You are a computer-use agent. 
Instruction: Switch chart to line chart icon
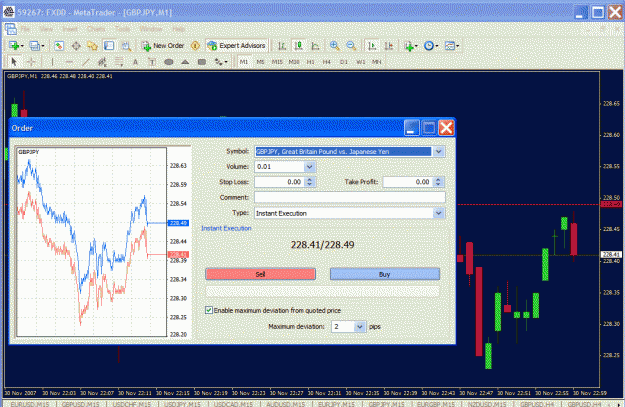315,46
